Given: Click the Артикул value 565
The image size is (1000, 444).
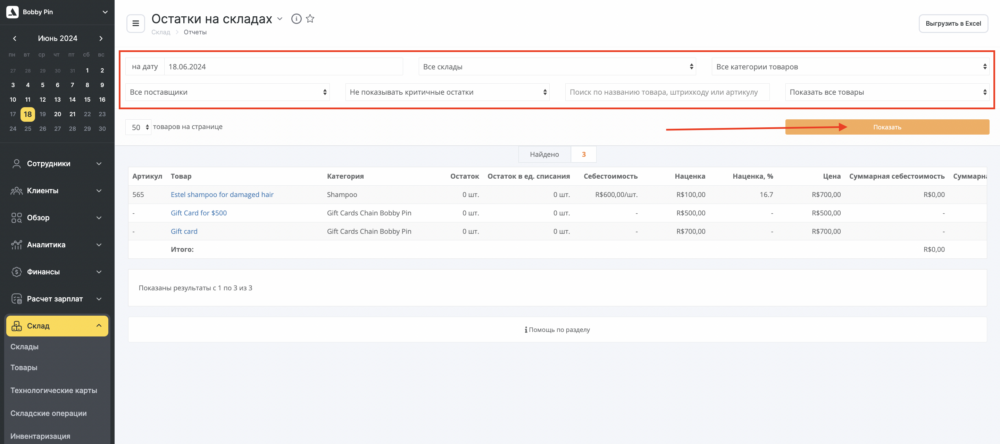Looking at the screenshot, I should click(138, 195).
